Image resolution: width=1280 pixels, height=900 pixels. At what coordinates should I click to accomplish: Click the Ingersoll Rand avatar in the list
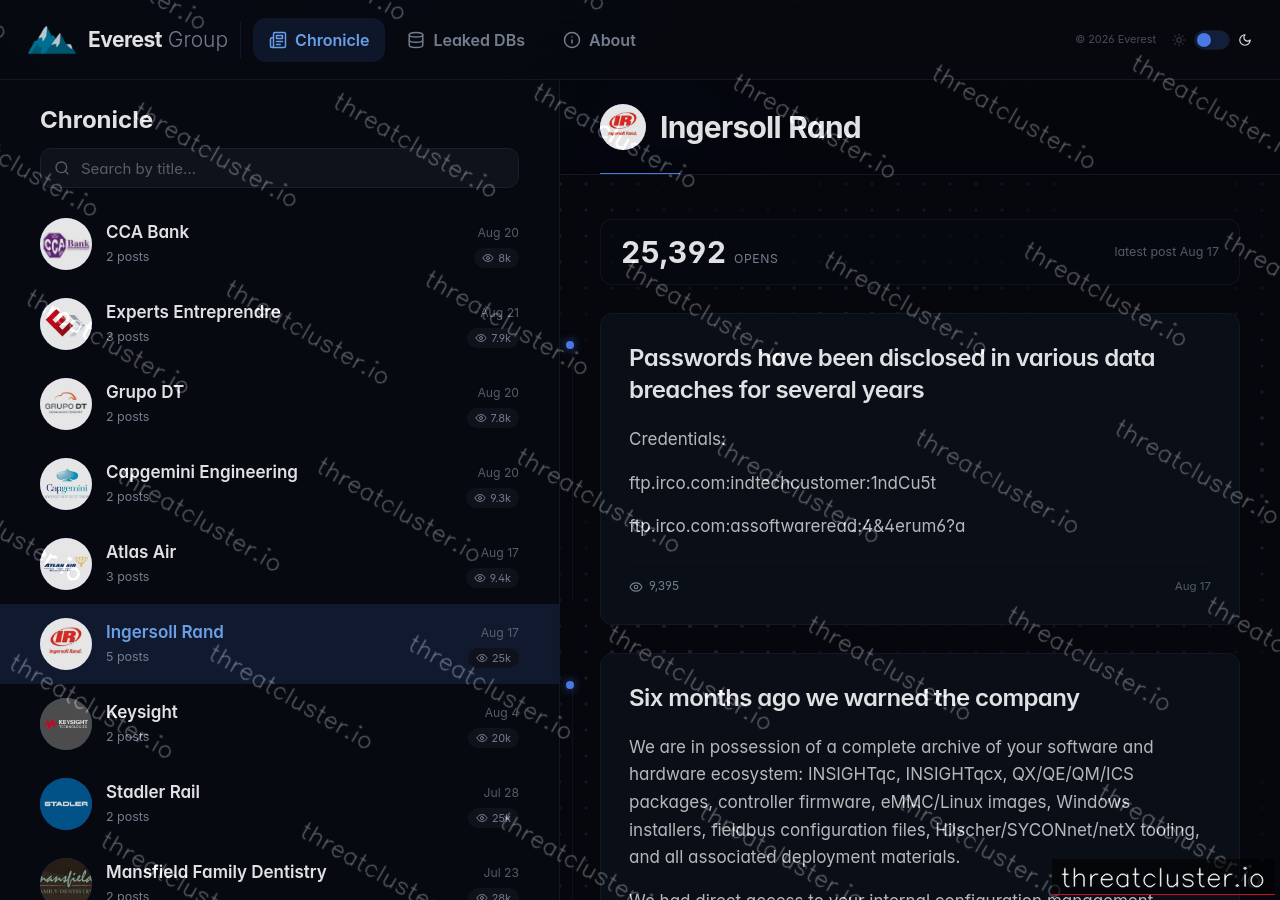[66, 644]
